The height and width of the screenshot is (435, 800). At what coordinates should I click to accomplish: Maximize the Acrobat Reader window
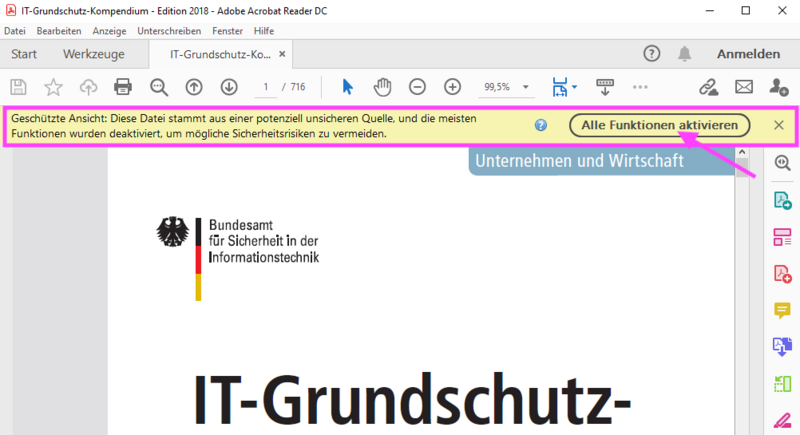coord(746,11)
